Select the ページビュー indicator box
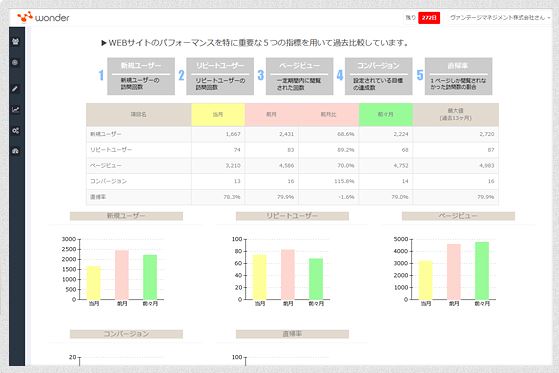The height and width of the screenshot is (373, 559). coord(299,76)
